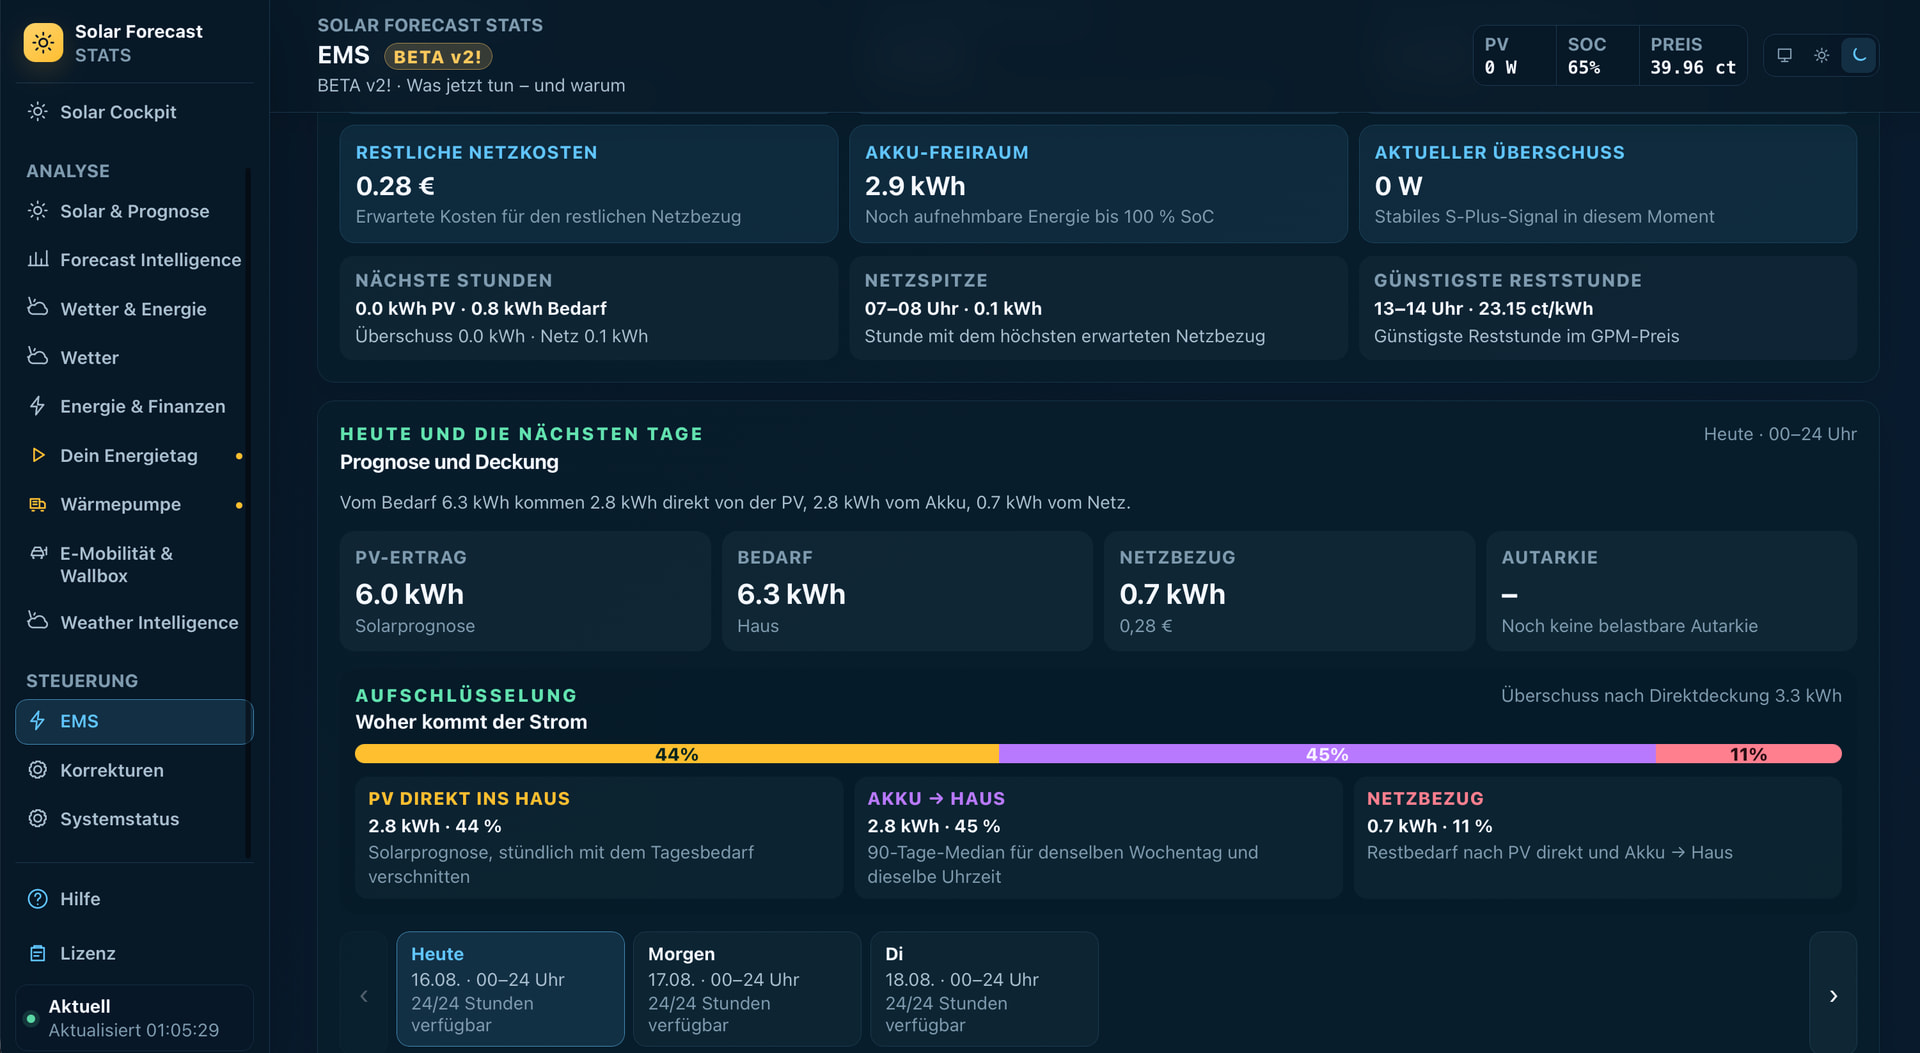
Task: Open Wärmepumpe heat pump icon
Action: 38,504
